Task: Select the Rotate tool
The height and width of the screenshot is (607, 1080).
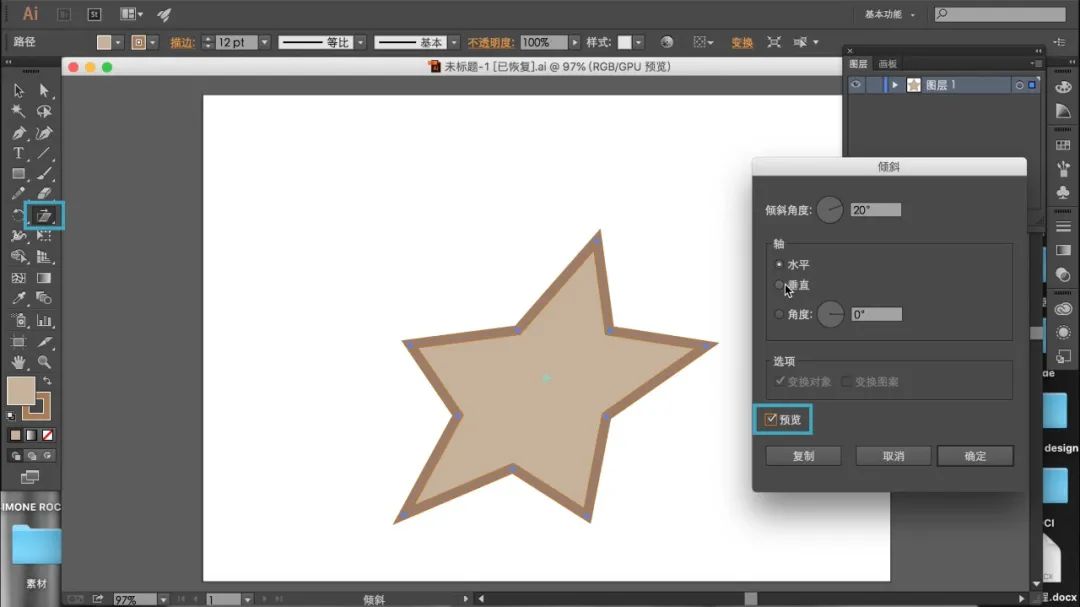Action: [19, 216]
